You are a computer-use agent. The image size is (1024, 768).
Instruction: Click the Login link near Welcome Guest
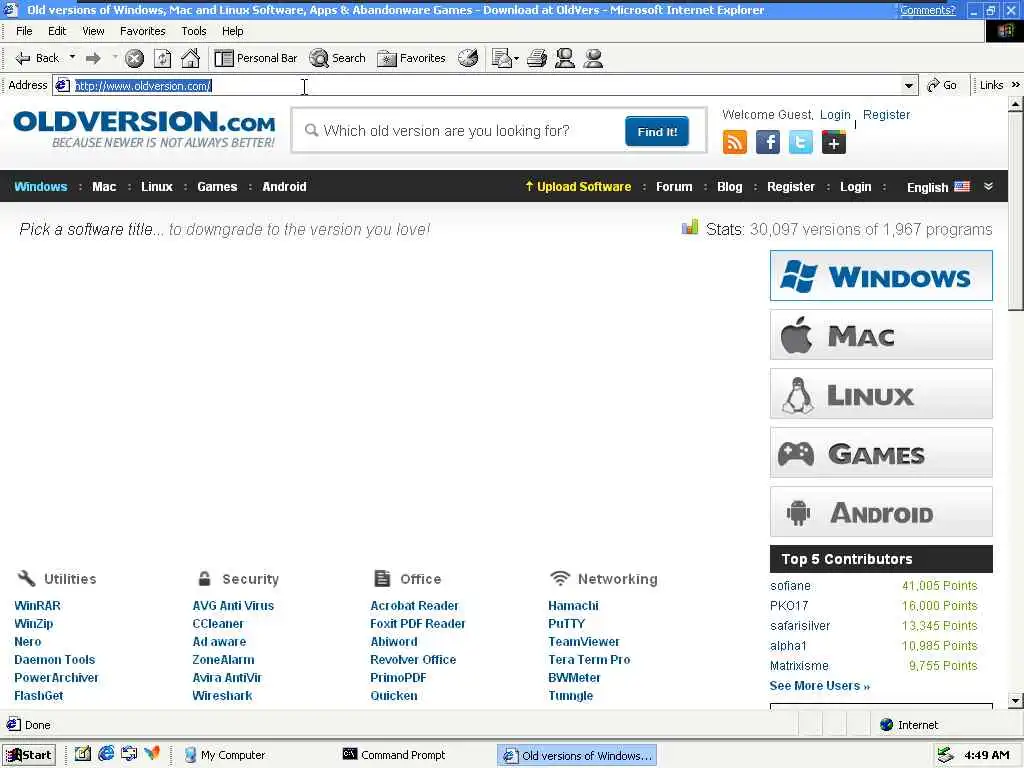(x=835, y=115)
